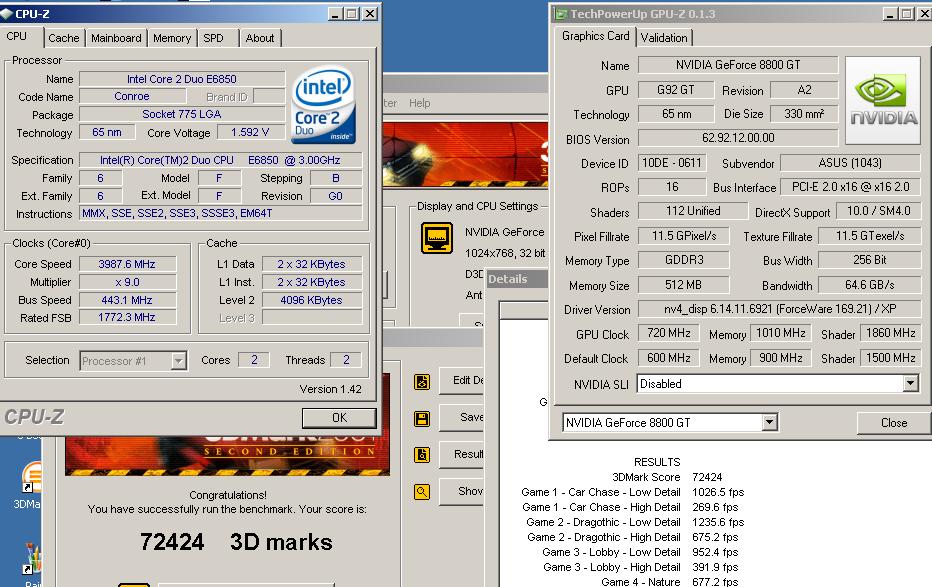Click the 72424 3D marks score text
This screenshot has height=587, width=932.
coord(236,542)
